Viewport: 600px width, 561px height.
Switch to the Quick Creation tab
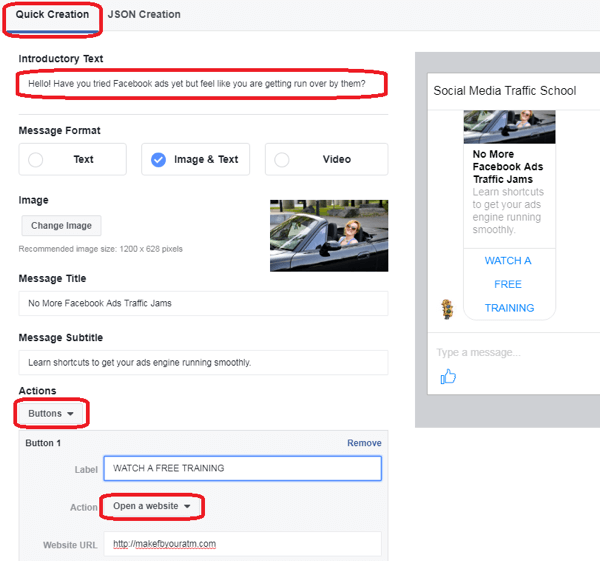tap(52, 15)
